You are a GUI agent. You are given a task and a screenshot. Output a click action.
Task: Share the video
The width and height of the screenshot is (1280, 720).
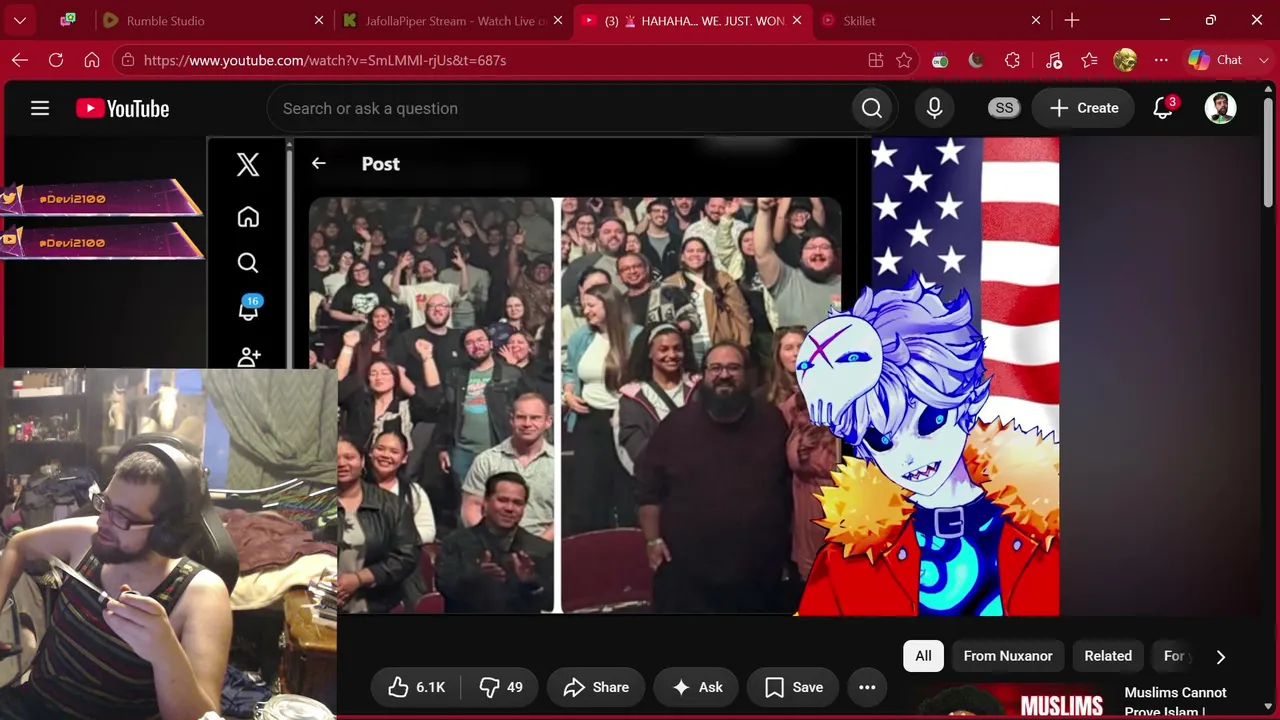coord(596,687)
